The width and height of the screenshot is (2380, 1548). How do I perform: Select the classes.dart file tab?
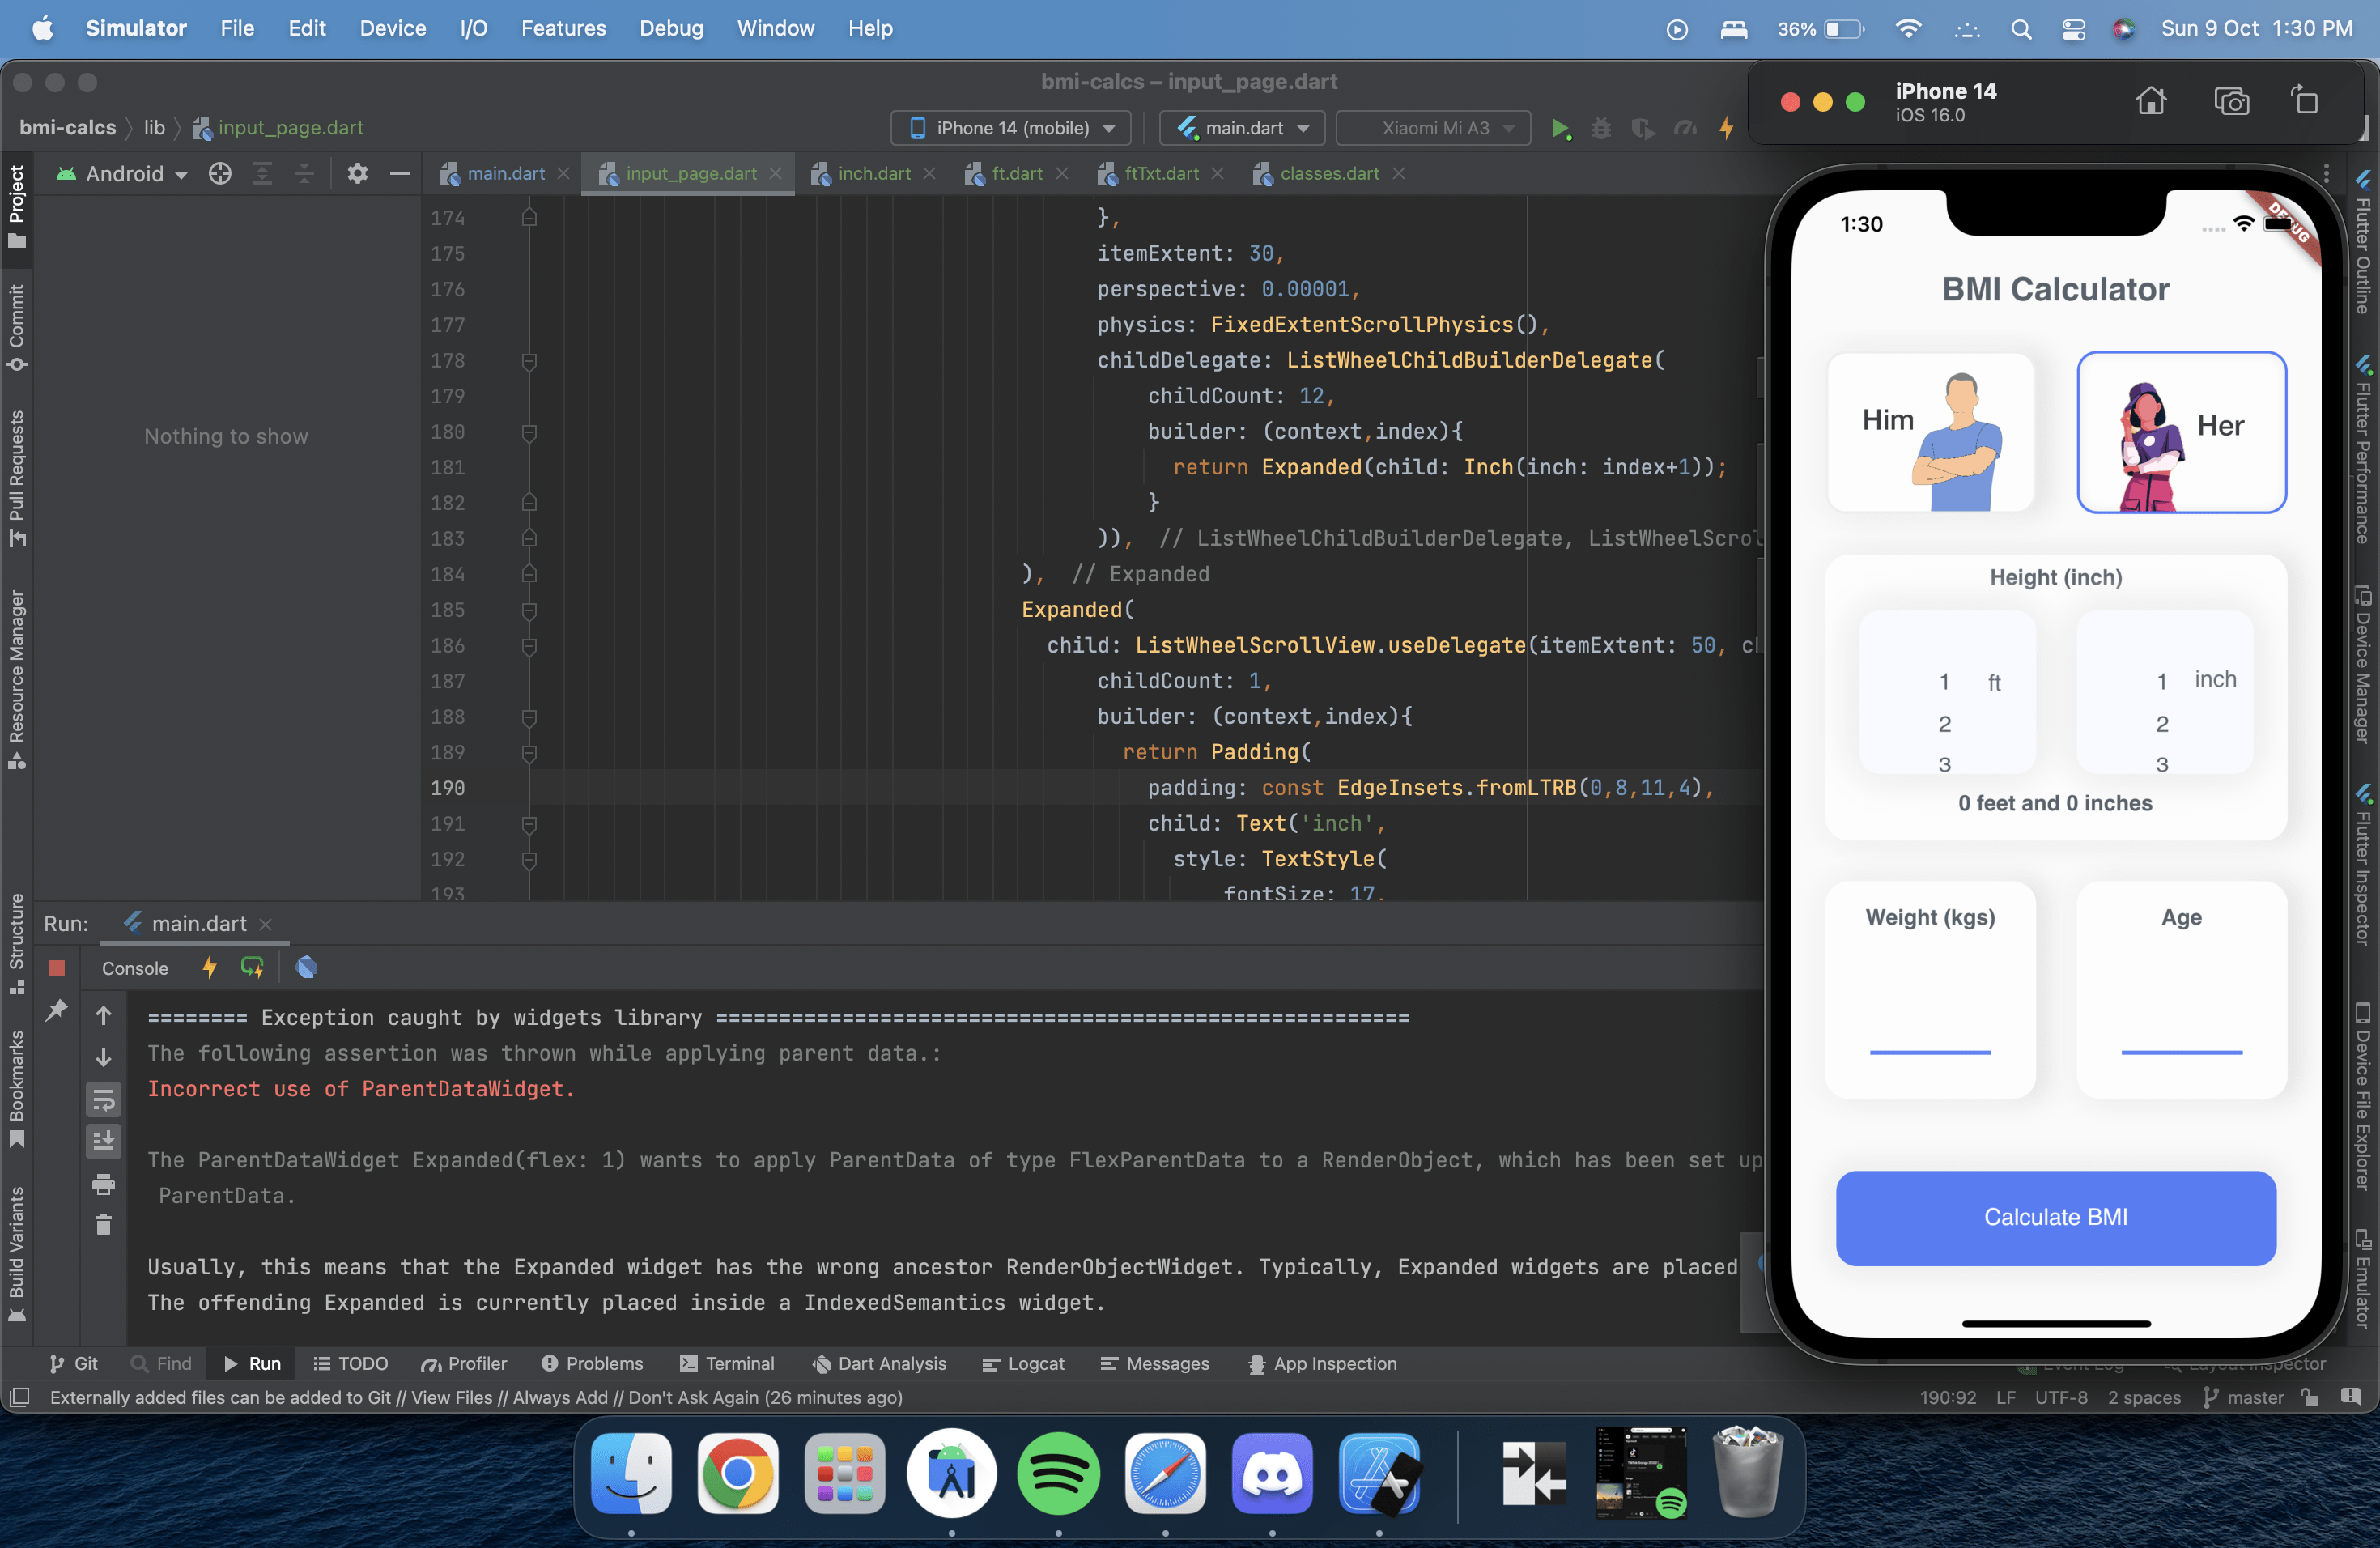pos(1322,172)
